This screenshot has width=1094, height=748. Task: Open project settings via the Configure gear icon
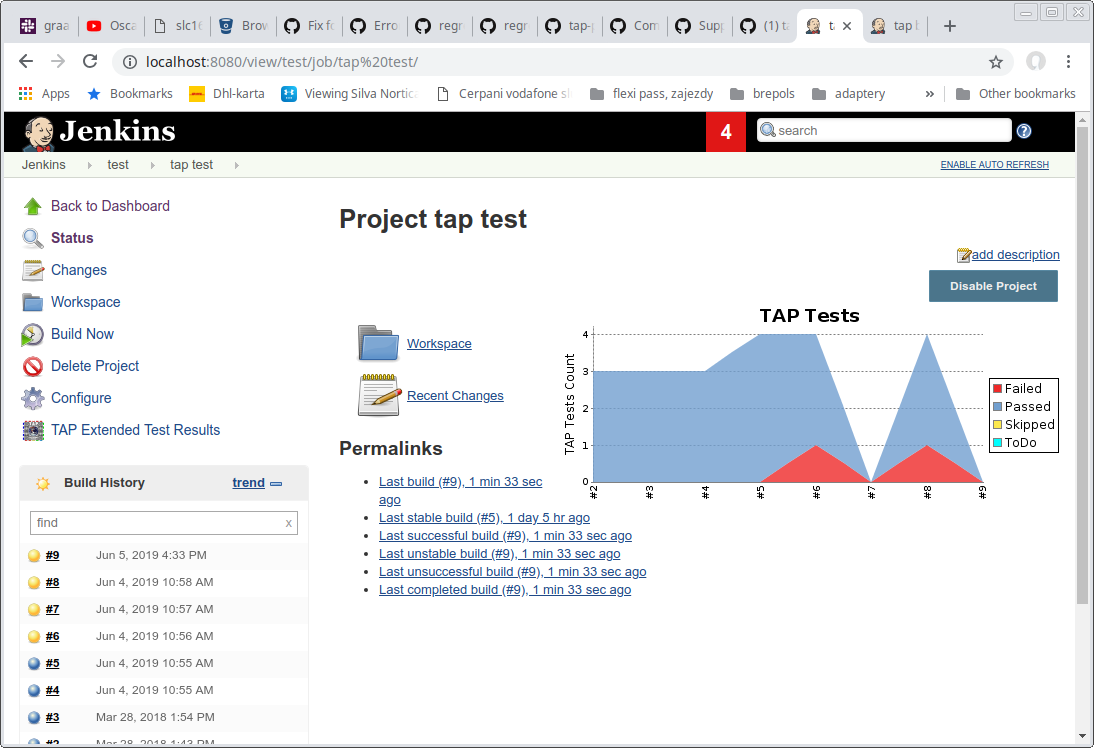pyautogui.click(x=32, y=398)
